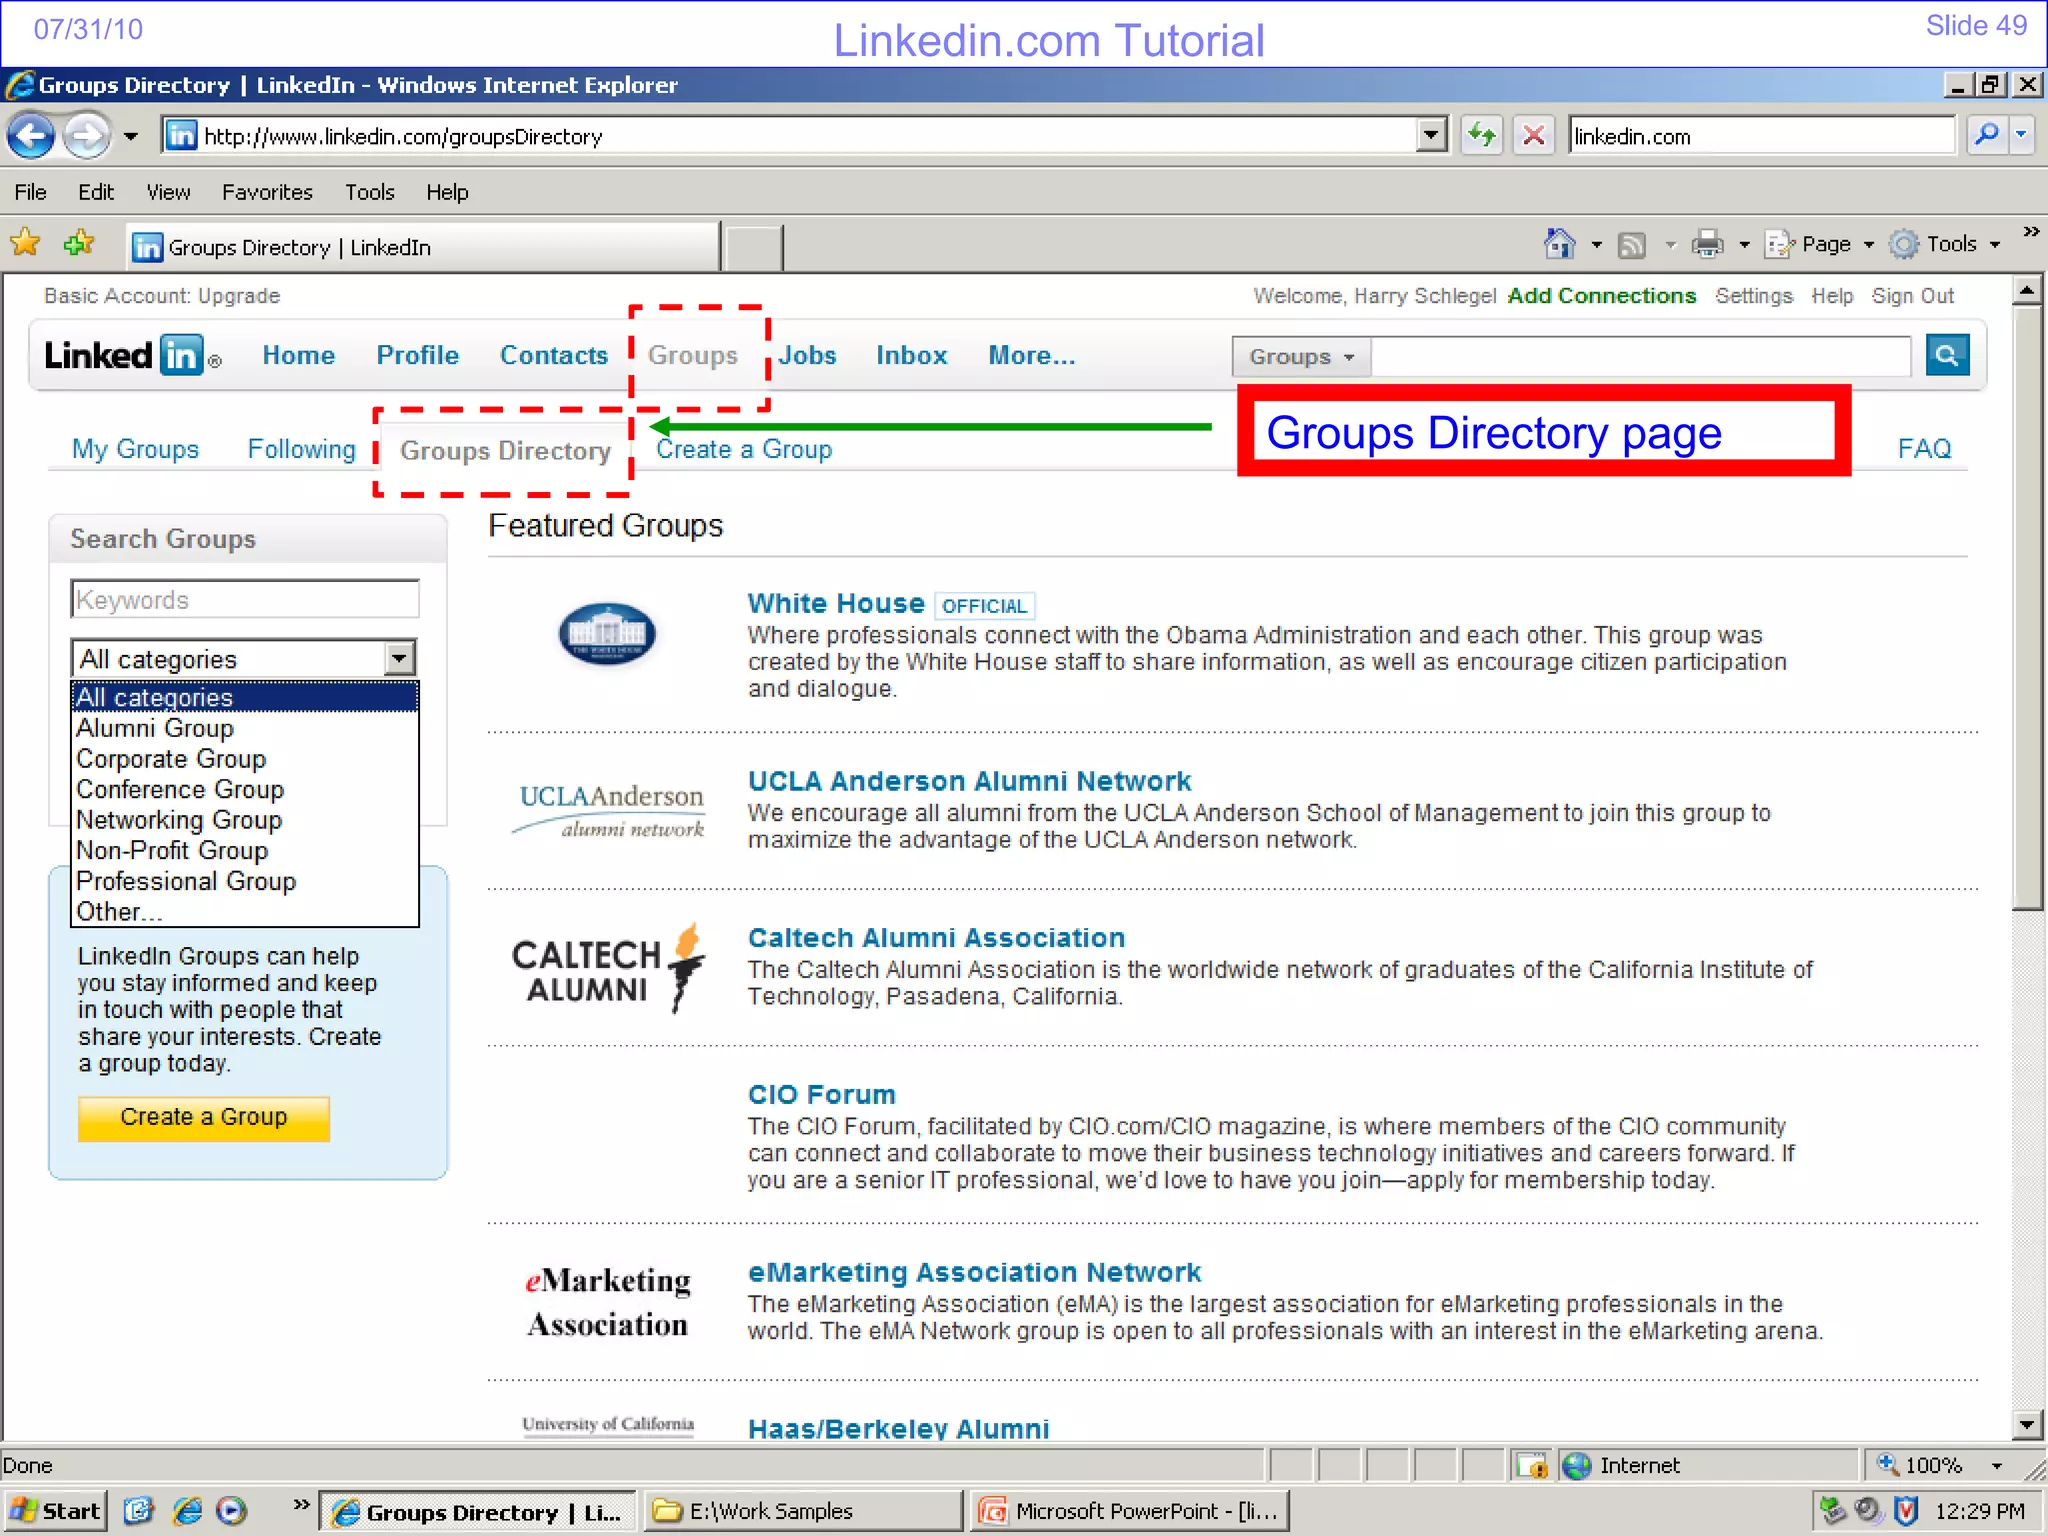This screenshot has height=1536, width=2048.
Task: Click the command bar overflow chevron
Action: click(2030, 232)
